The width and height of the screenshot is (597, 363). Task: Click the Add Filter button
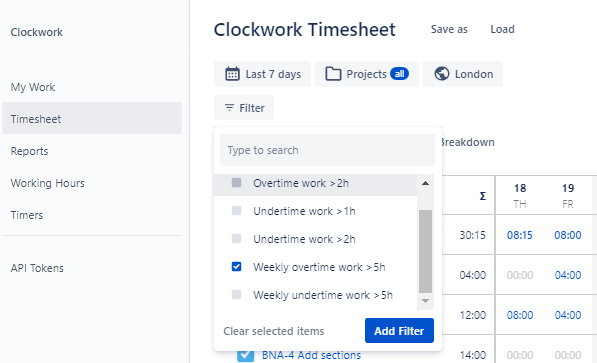coord(399,331)
